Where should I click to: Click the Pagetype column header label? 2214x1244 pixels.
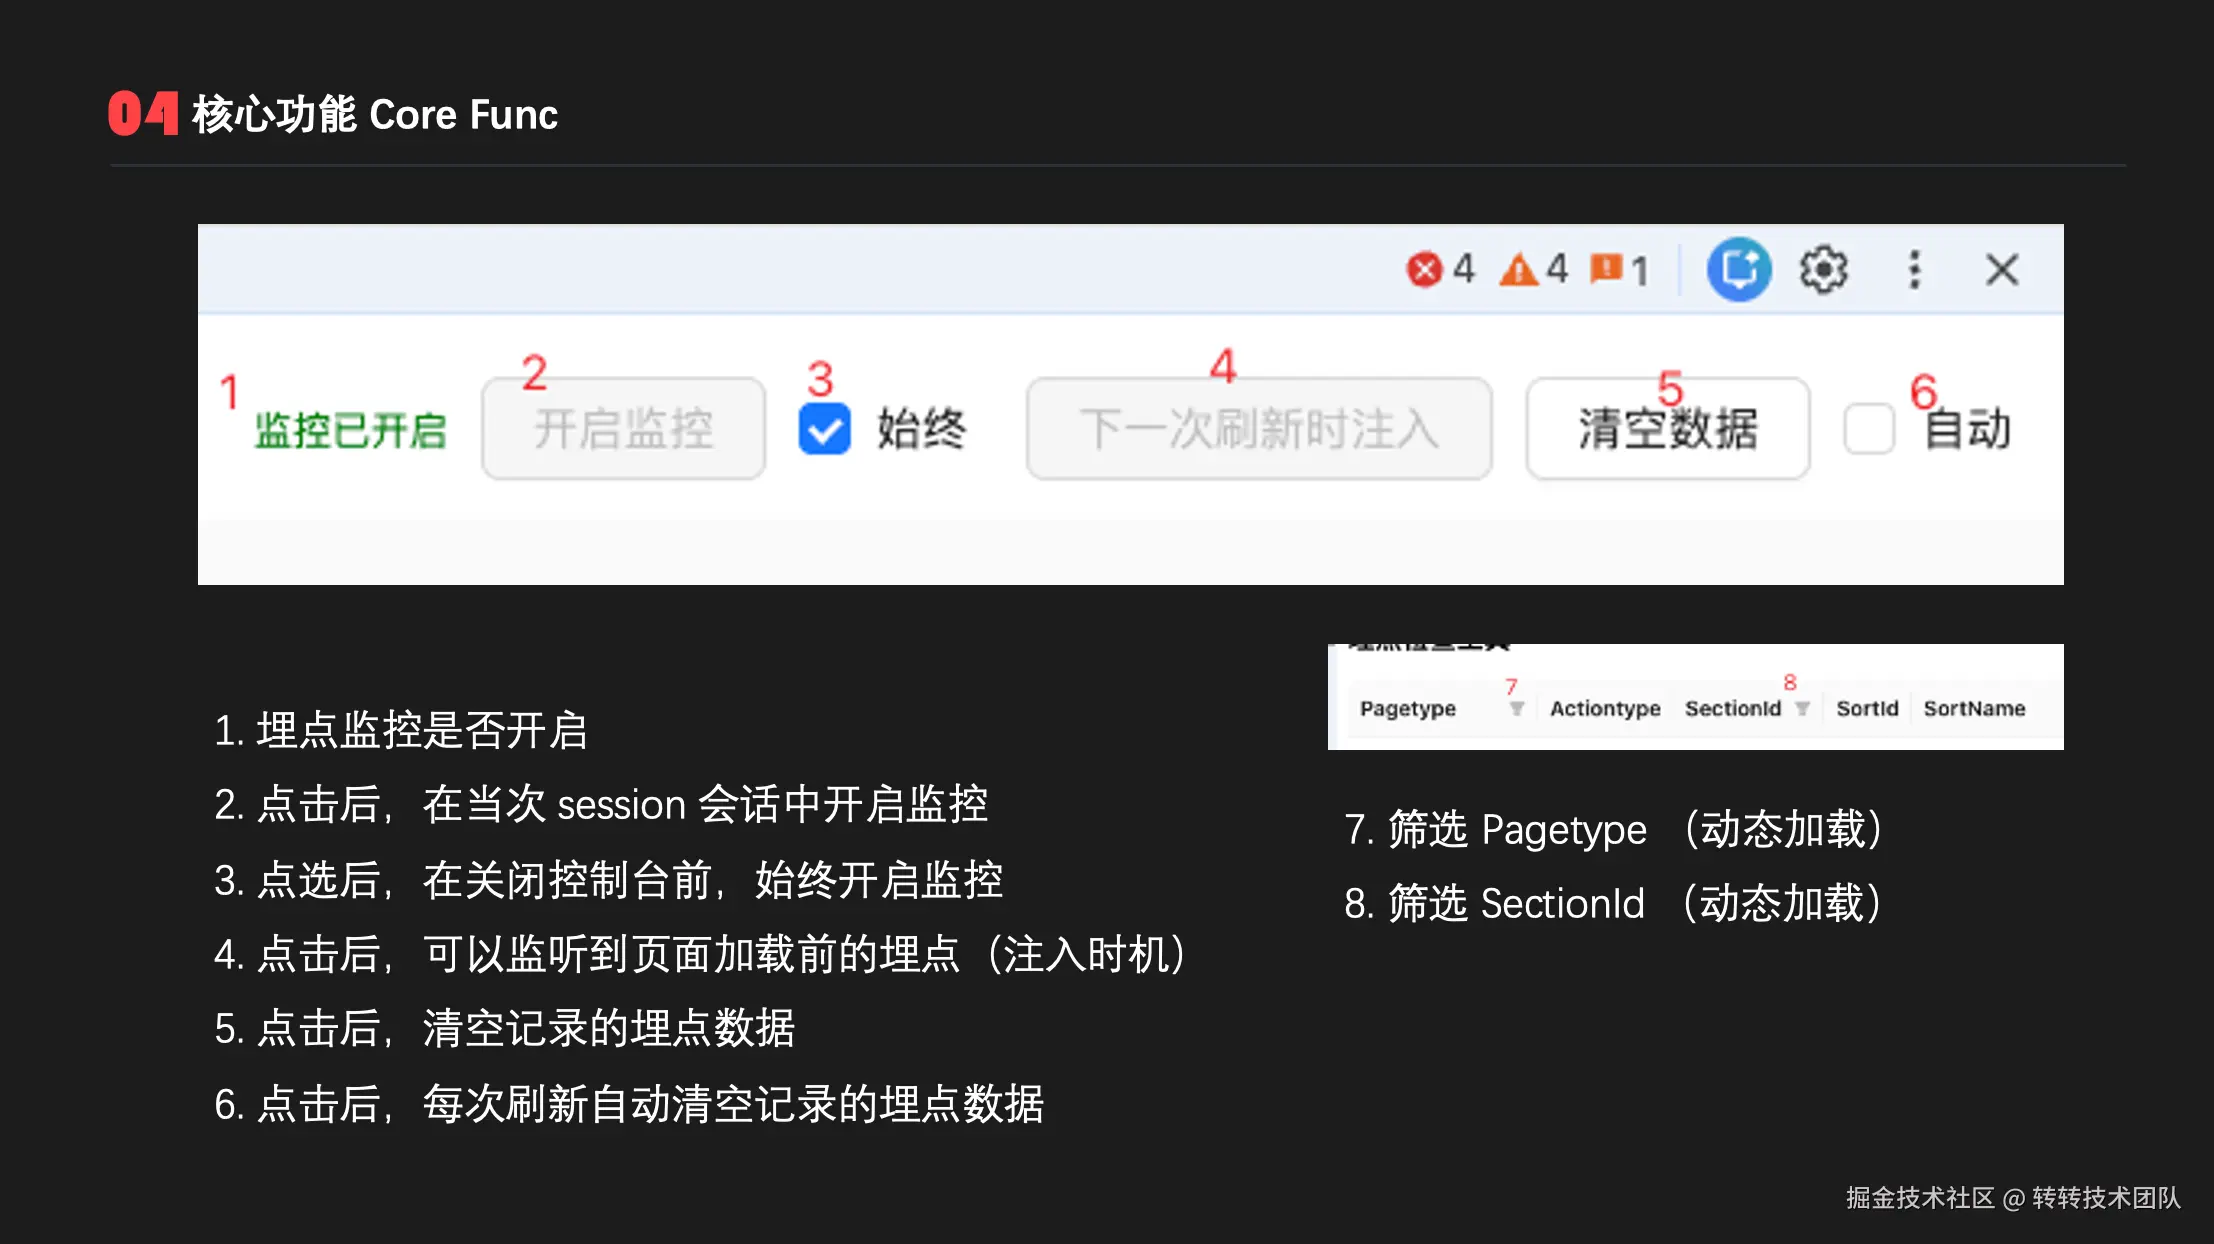[x=1406, y=709]
